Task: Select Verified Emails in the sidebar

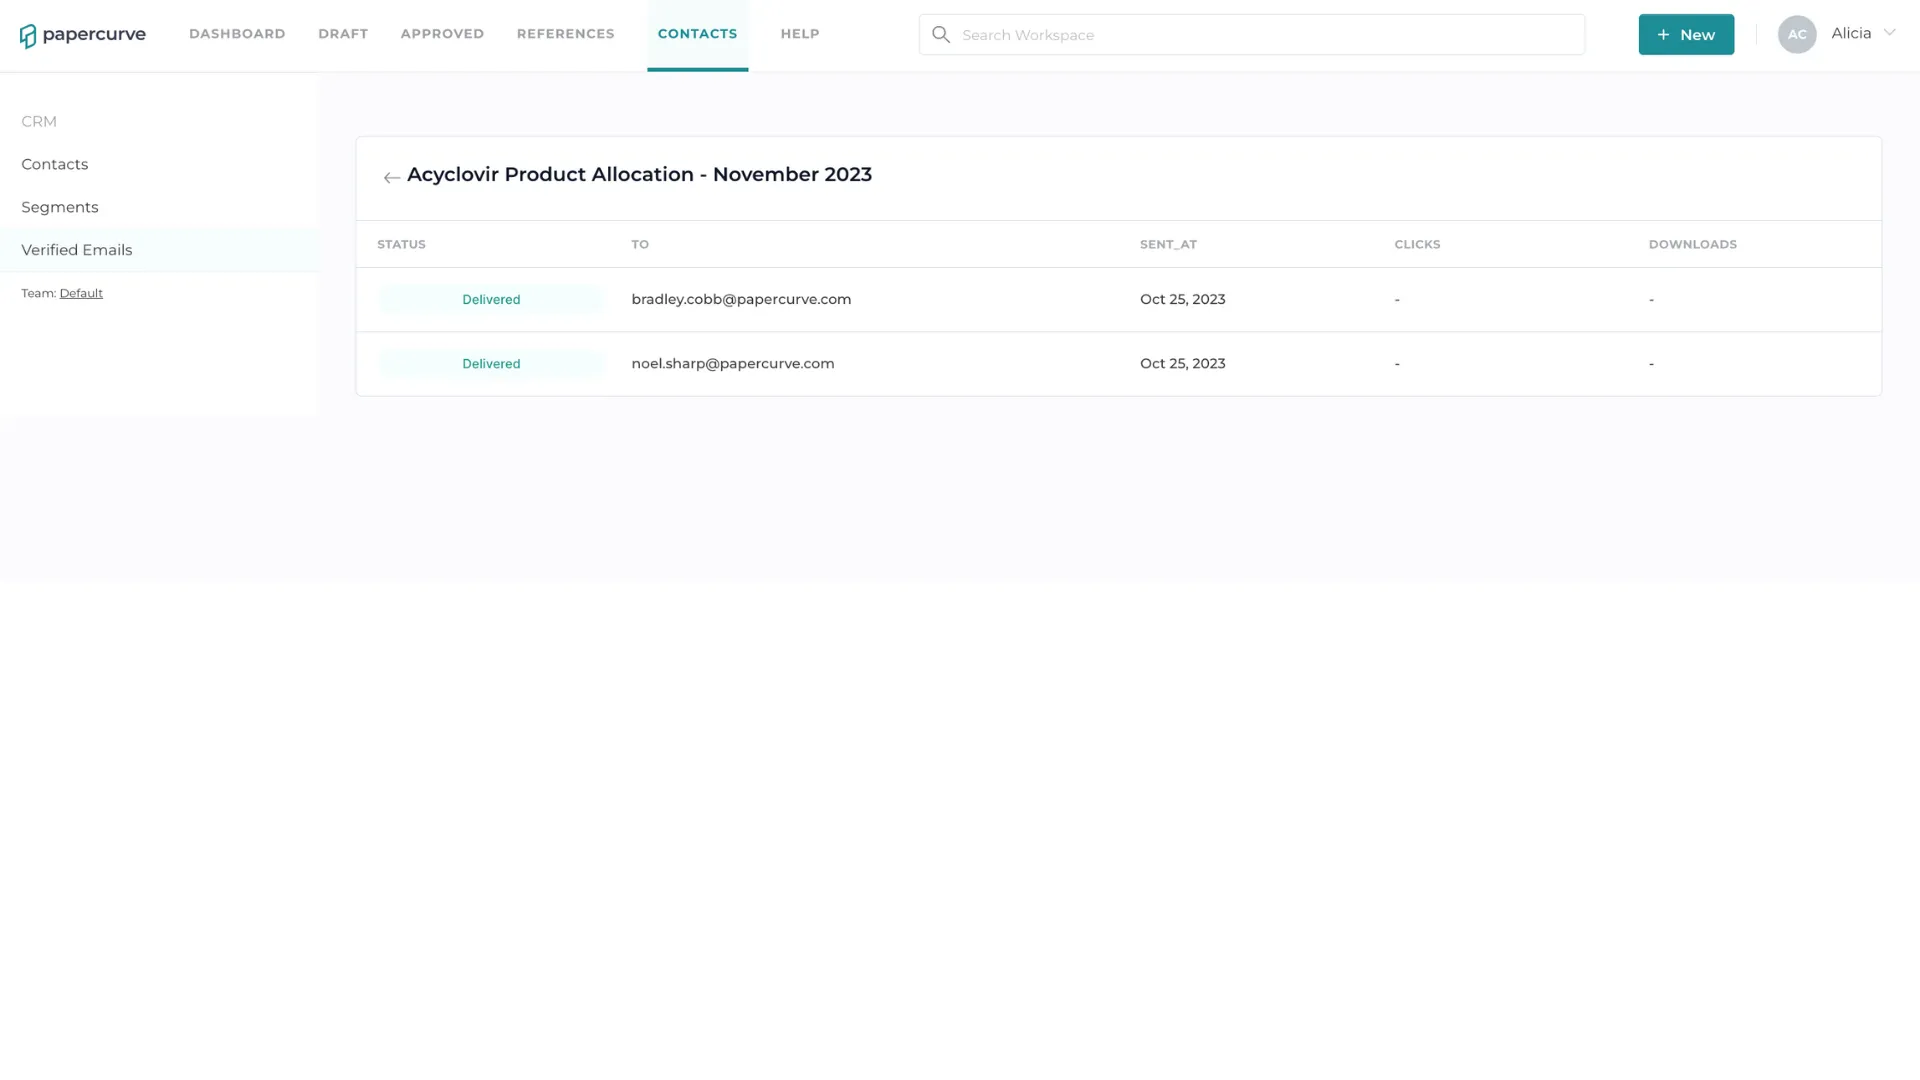Action: tap(77, 250)
